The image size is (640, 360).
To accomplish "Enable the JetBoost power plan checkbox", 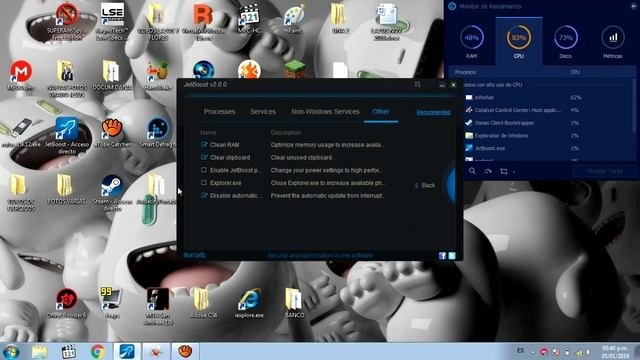I will [x=204, y=170].
